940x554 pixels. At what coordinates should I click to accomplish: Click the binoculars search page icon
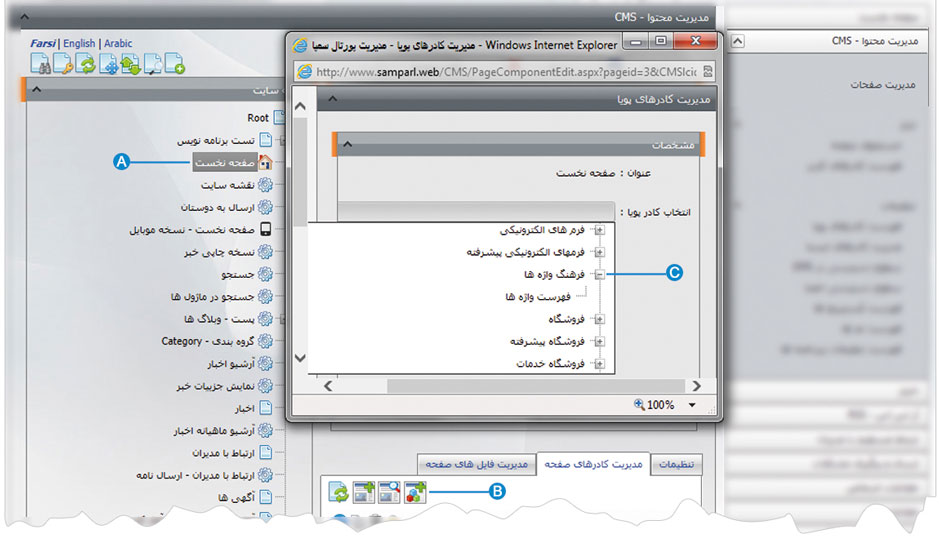click(x=41, y=66)
